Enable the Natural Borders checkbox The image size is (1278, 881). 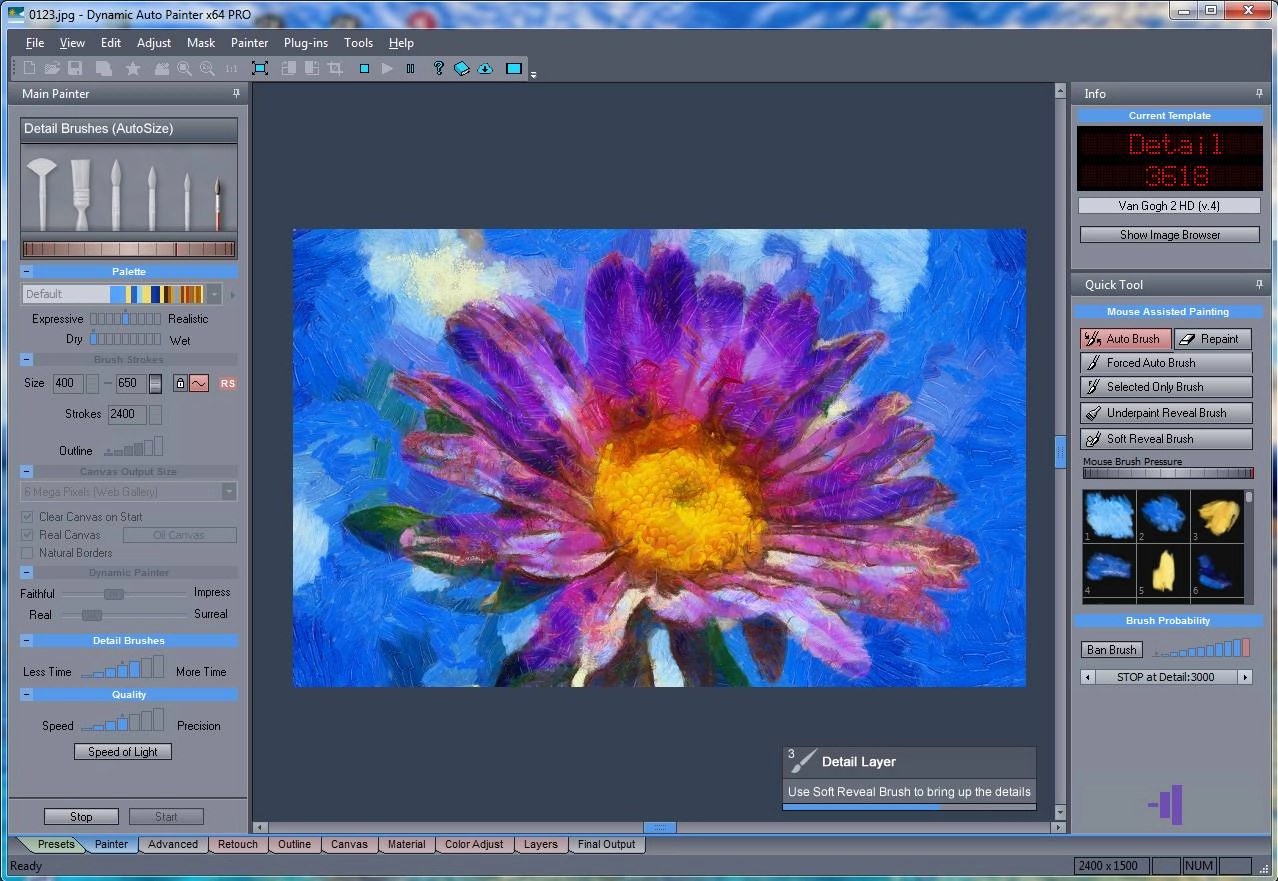[x=27, y=553]
